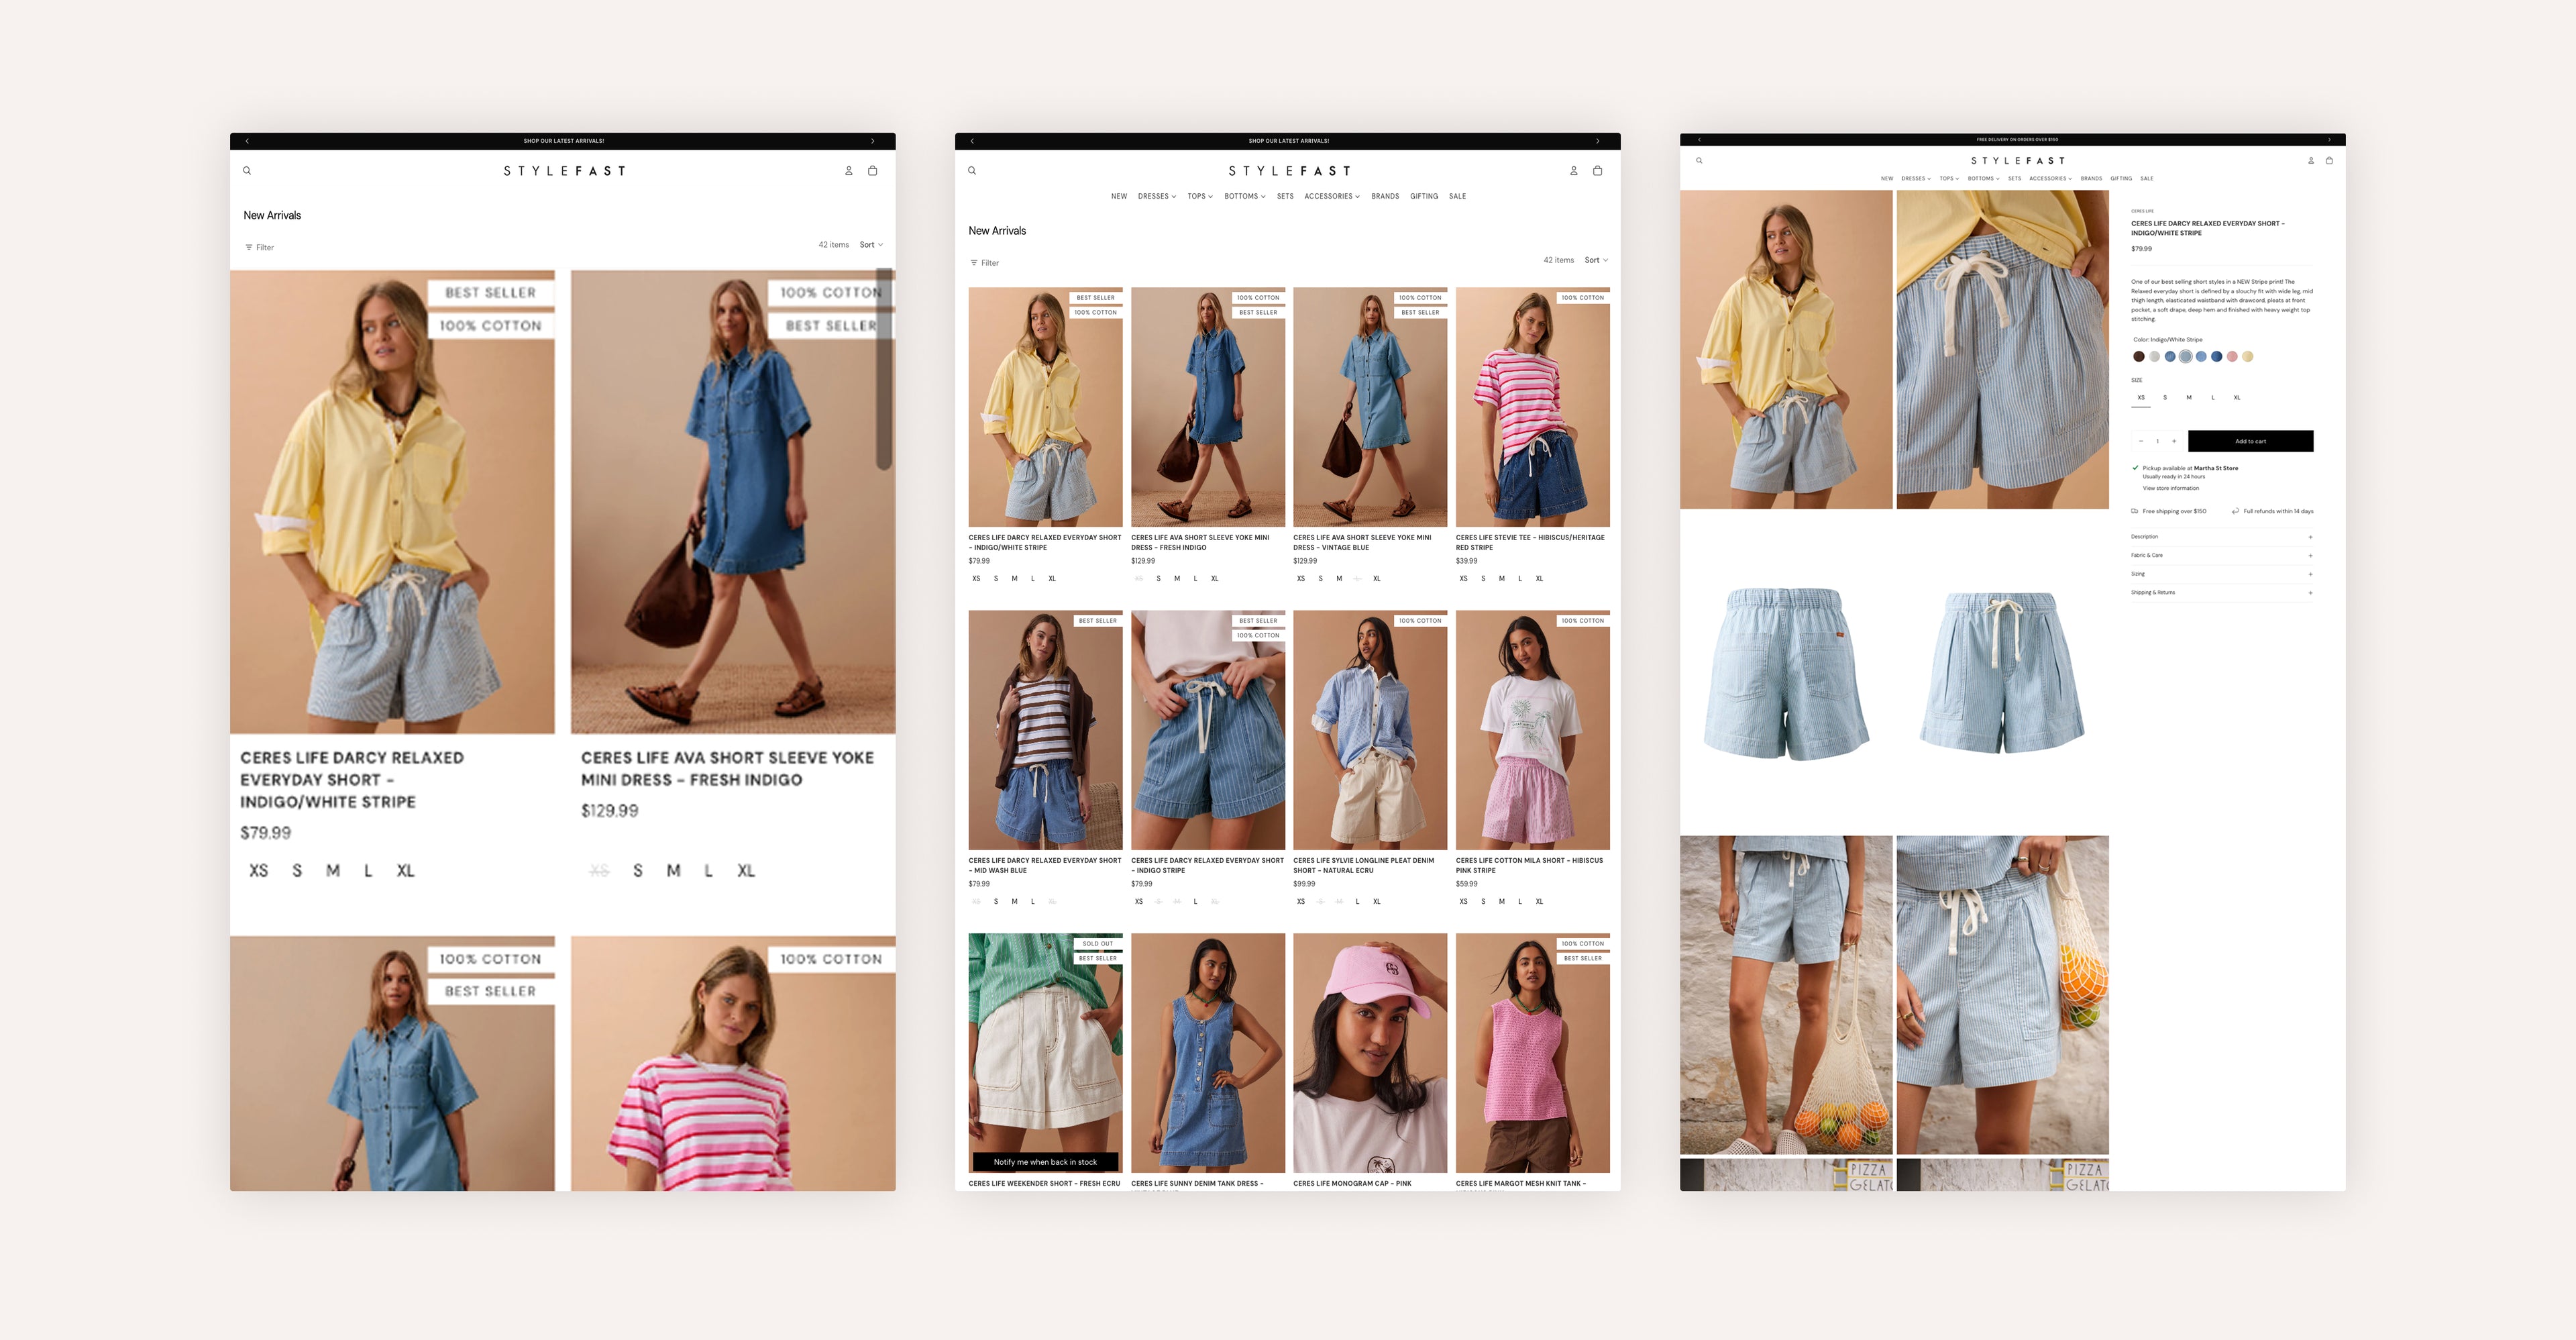The height and width of the screenshot is (1340, 2576).
Task: Click next arrow on the free delivery banner
Action: click(x=2329, y=140)
